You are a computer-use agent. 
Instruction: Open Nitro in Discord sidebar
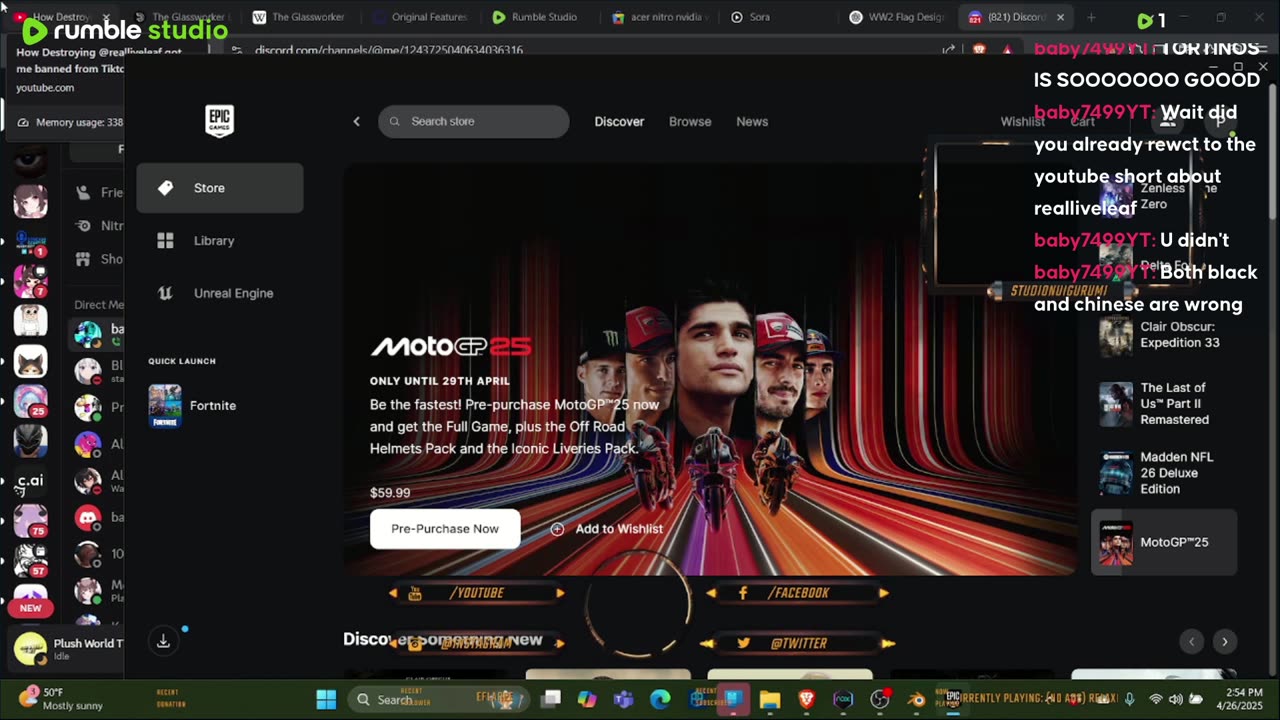coord(100,226)
